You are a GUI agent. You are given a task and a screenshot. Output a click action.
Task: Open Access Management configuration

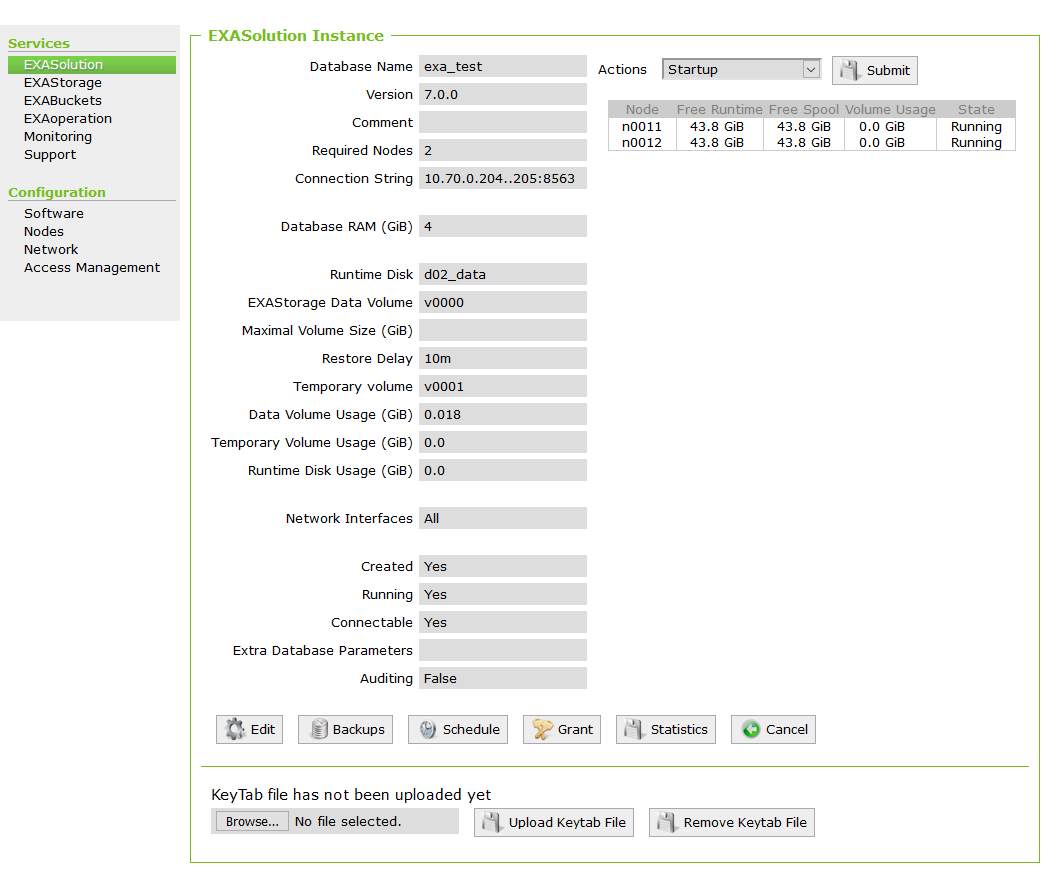(x=92, y=268)
